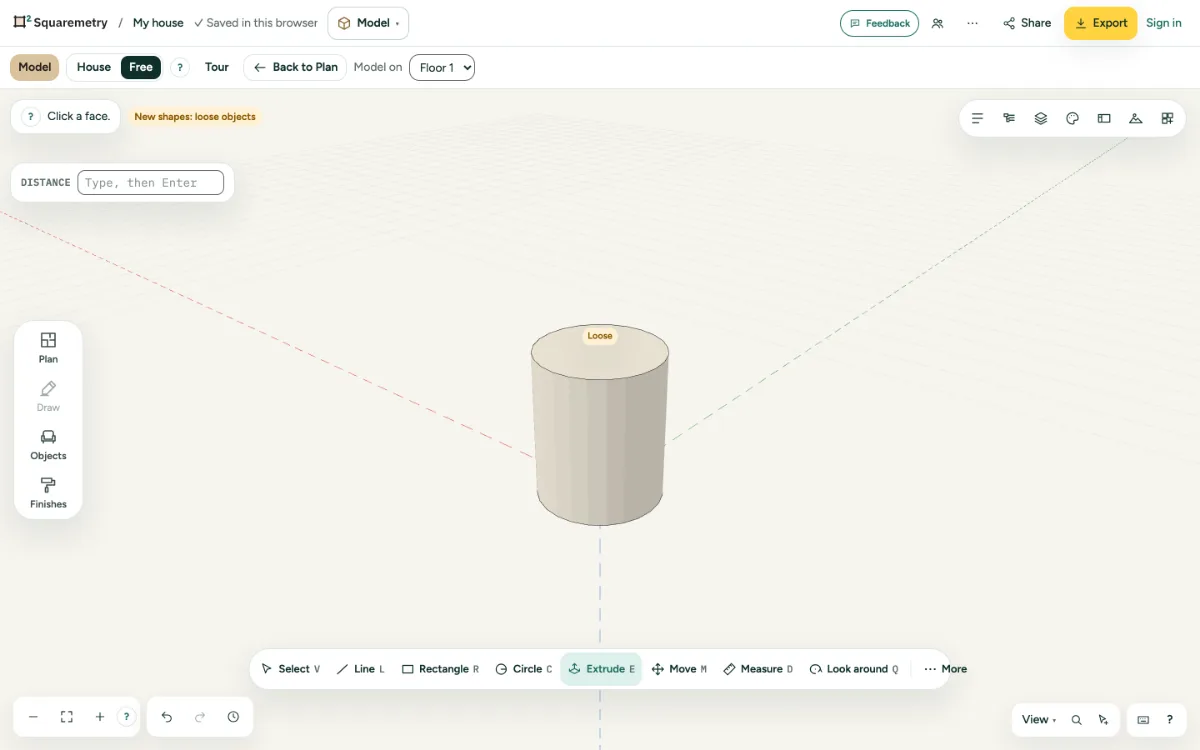Select the Circle drawing tool
This screenshot has height=750, width=1200.
[x=523, y=669]
